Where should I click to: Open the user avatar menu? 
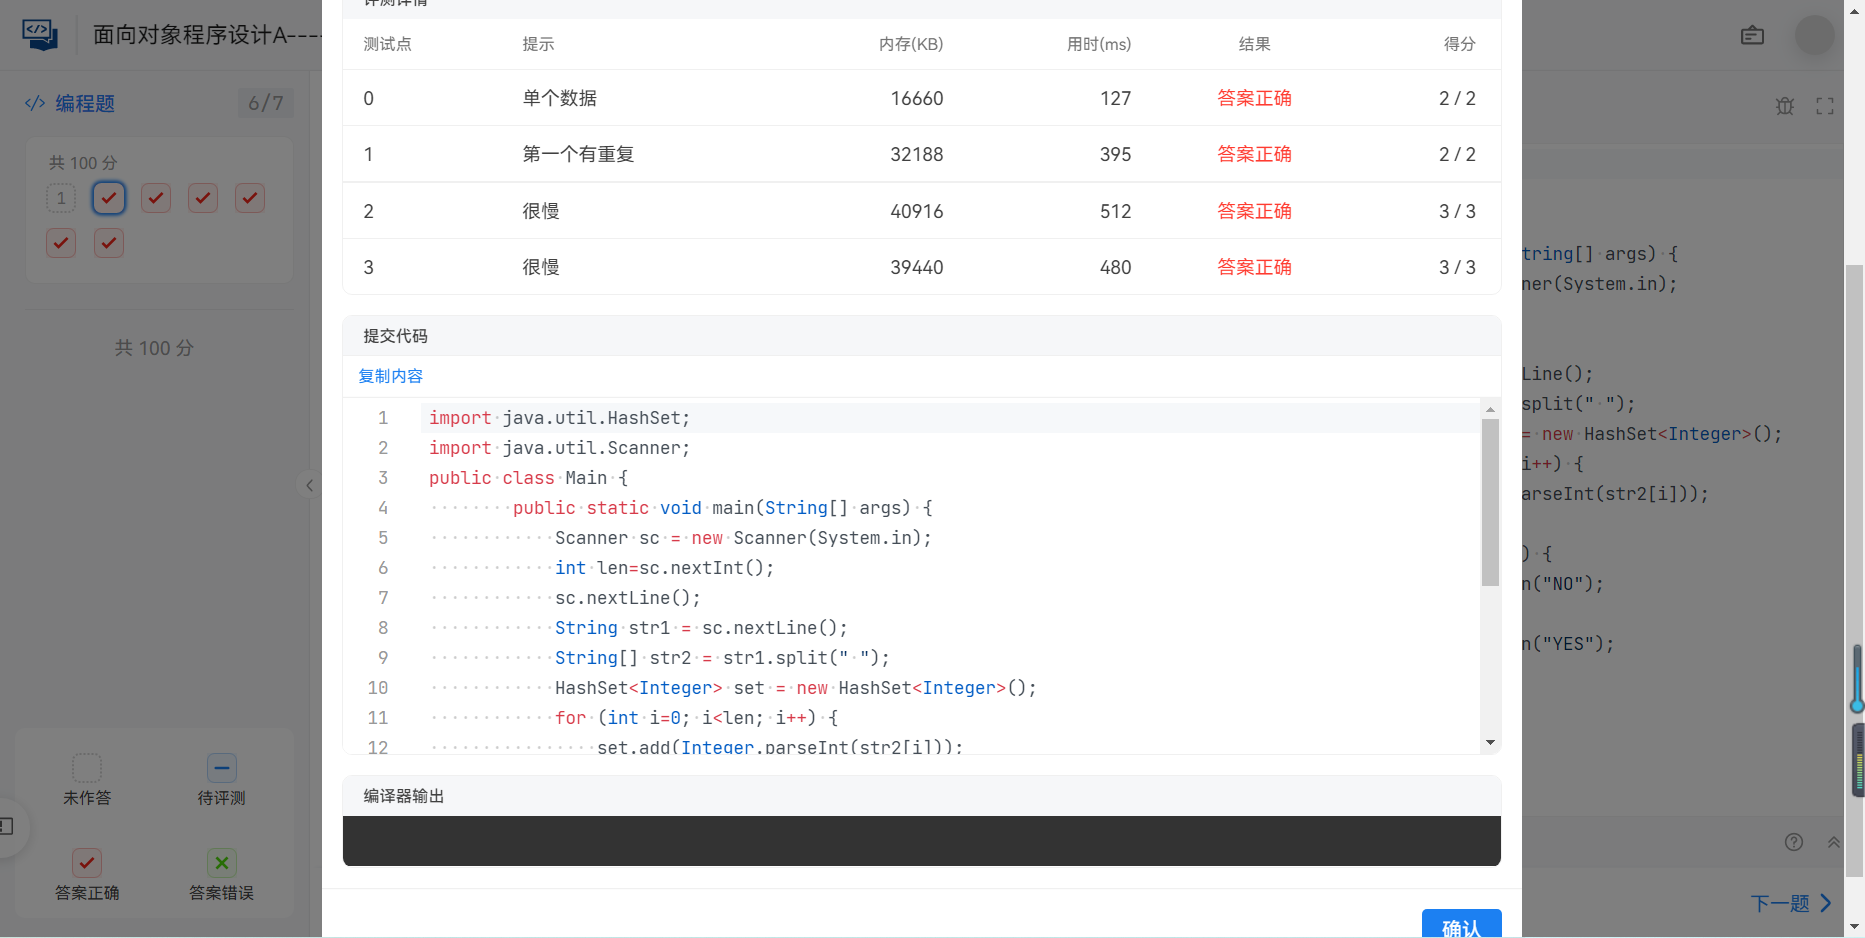[1814, 35]
